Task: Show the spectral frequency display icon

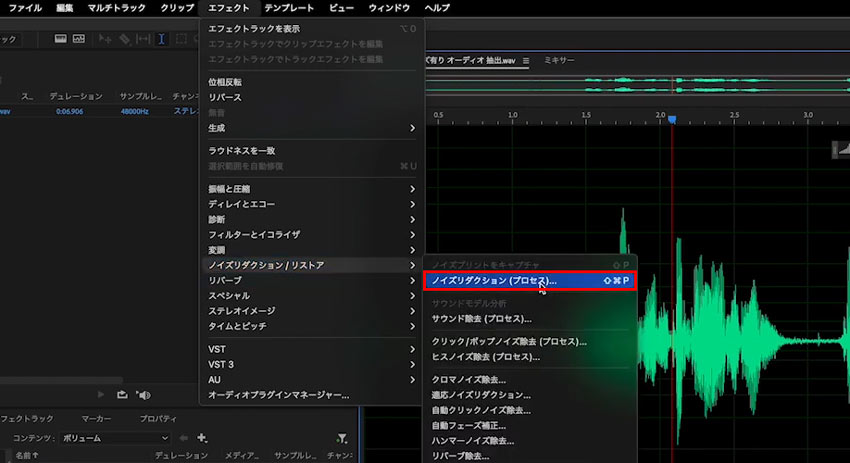Action: point(61,39)
